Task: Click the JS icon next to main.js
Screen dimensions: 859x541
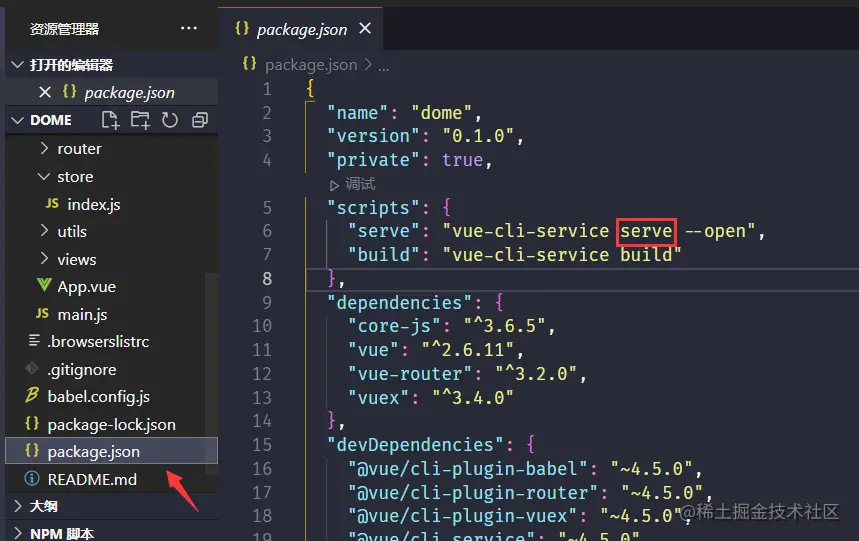Action: click(42, 313)
